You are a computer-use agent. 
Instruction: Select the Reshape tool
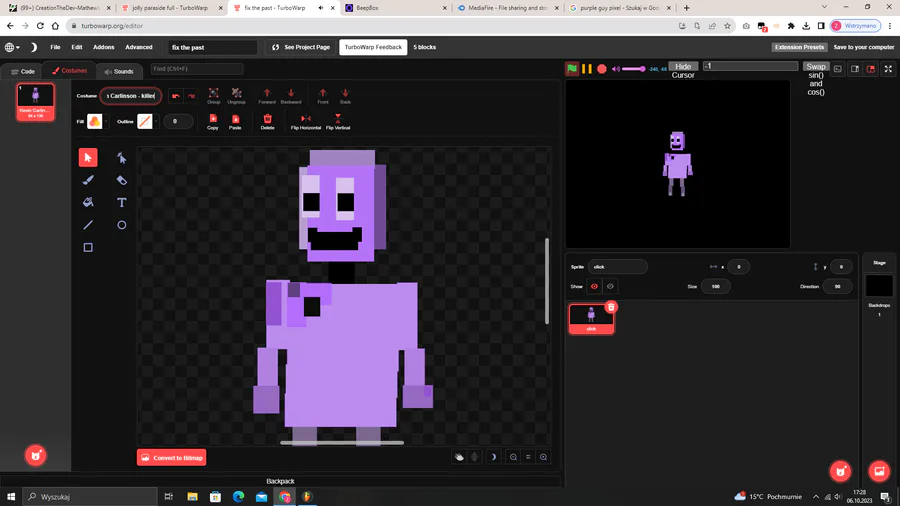point(122,157)
